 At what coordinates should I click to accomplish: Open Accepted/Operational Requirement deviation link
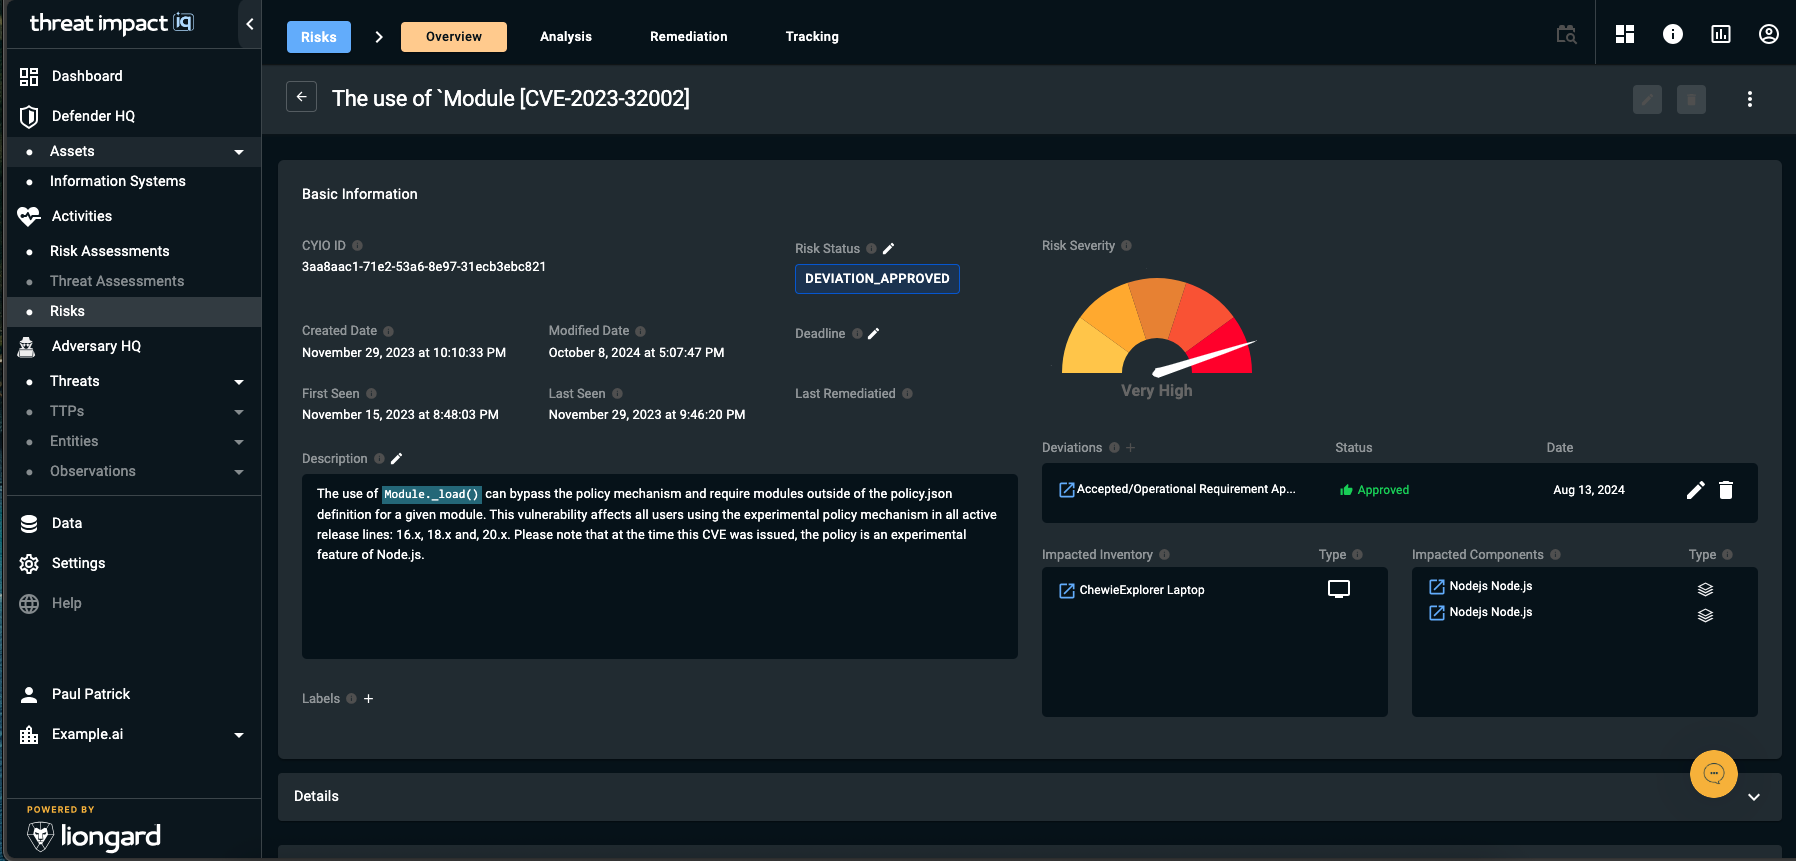[1177, 490]
